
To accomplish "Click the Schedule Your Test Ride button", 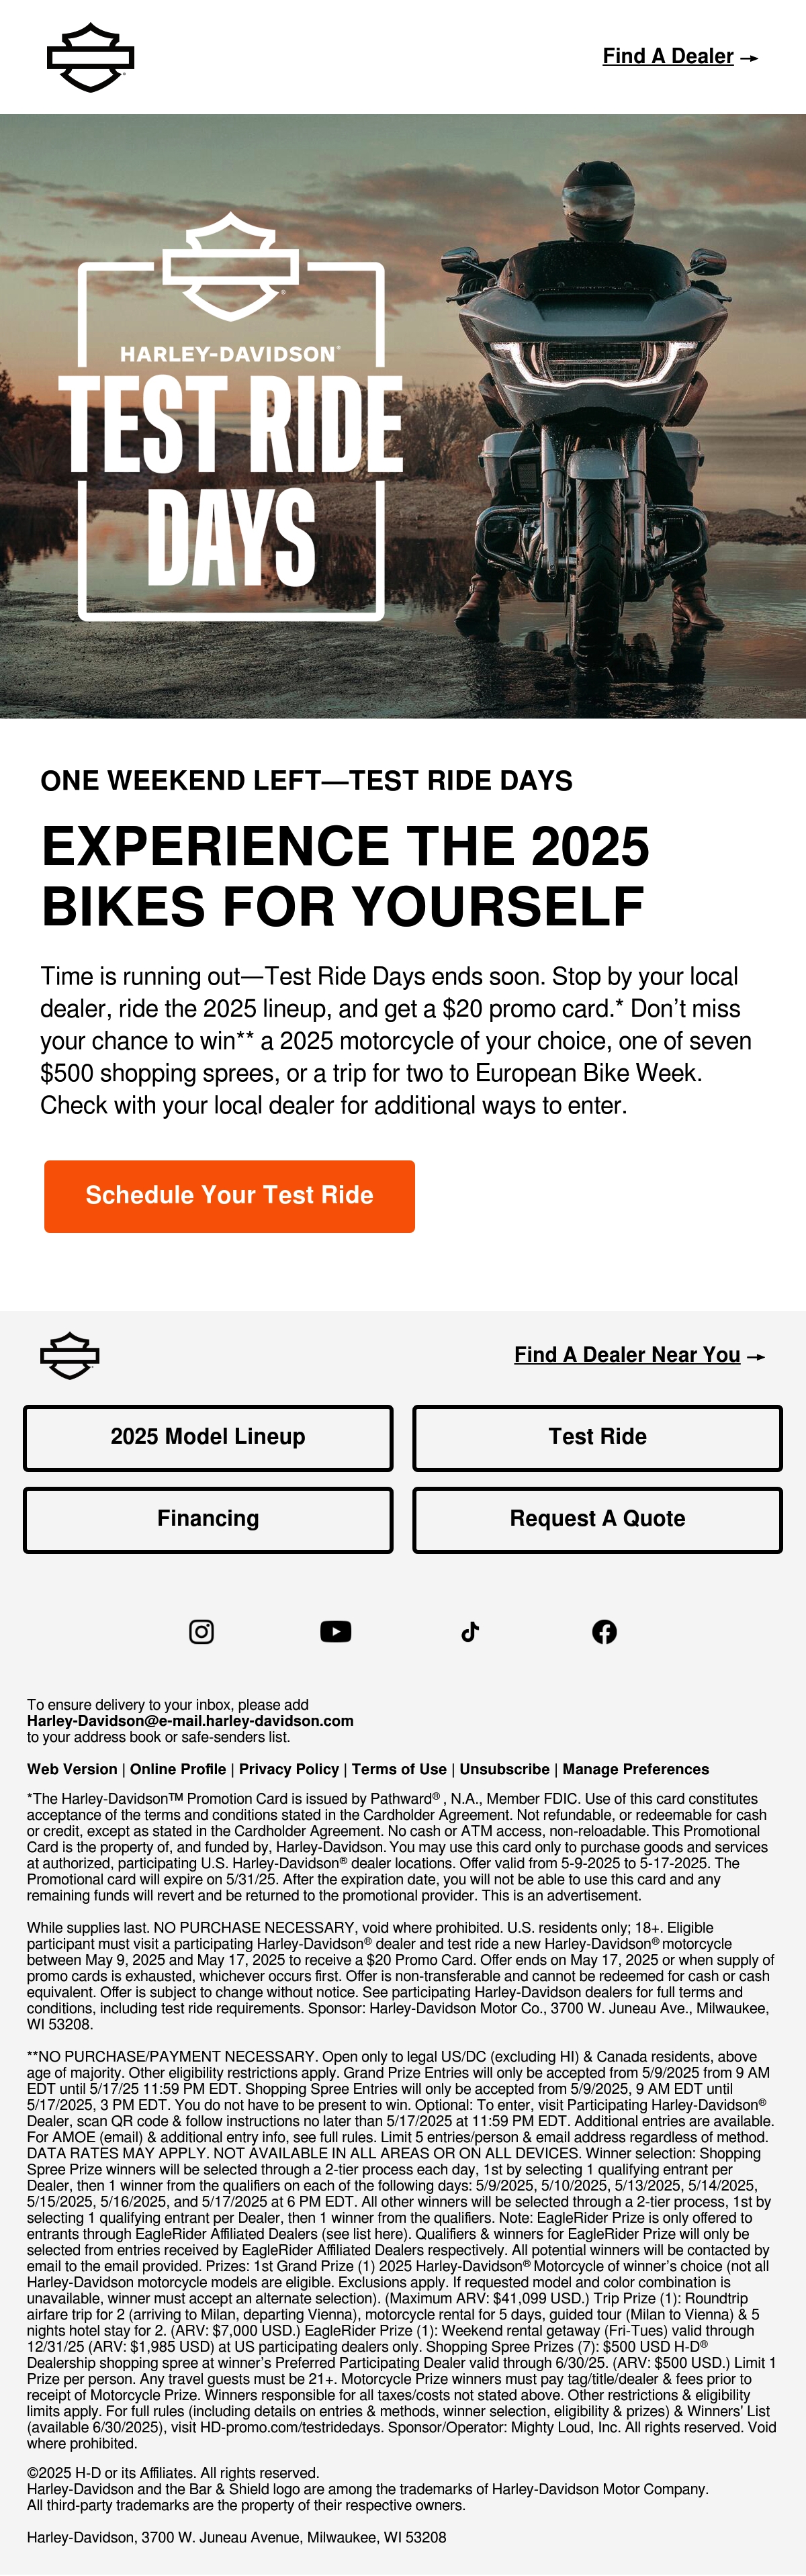I will (x=229, y=1196).
